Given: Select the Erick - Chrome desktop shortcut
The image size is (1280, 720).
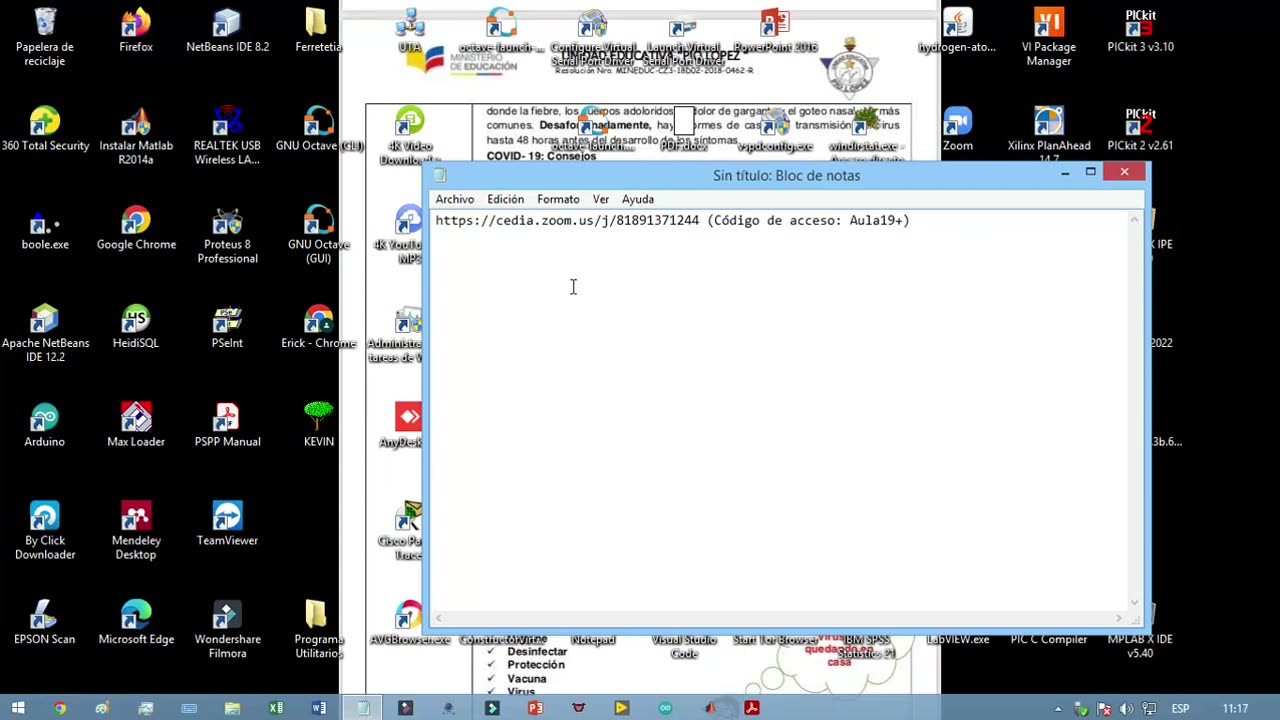Looking at the screenshot, I should click(319, 327).
